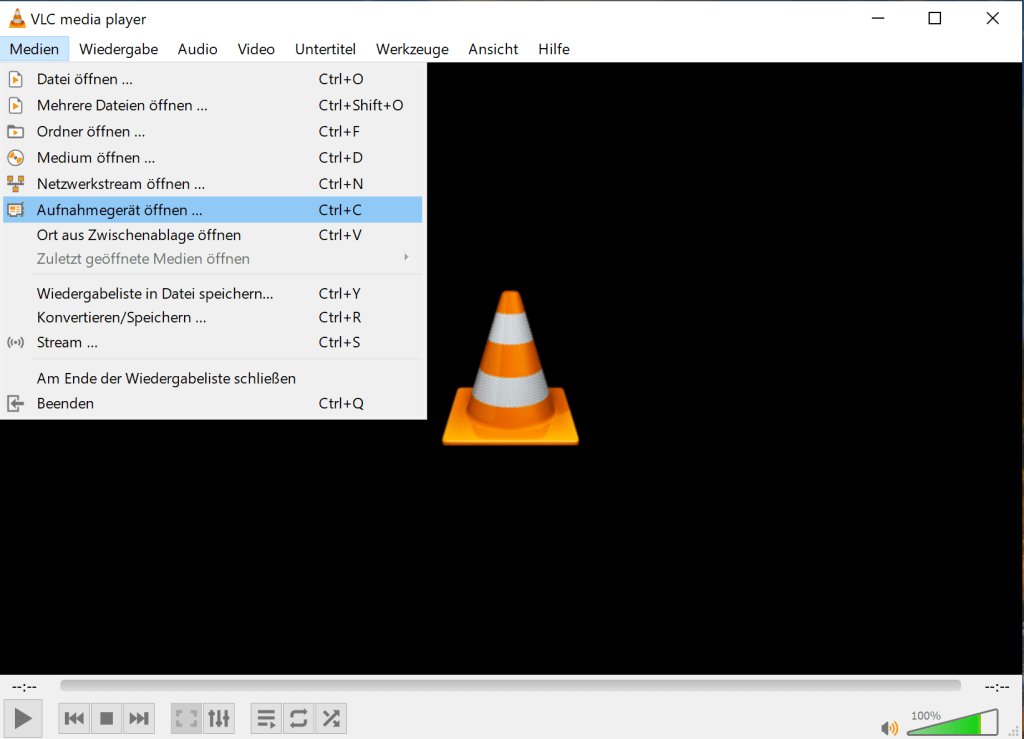Open the Wiedergabe menu
The image size is (1024, 739).
(118, 49)
